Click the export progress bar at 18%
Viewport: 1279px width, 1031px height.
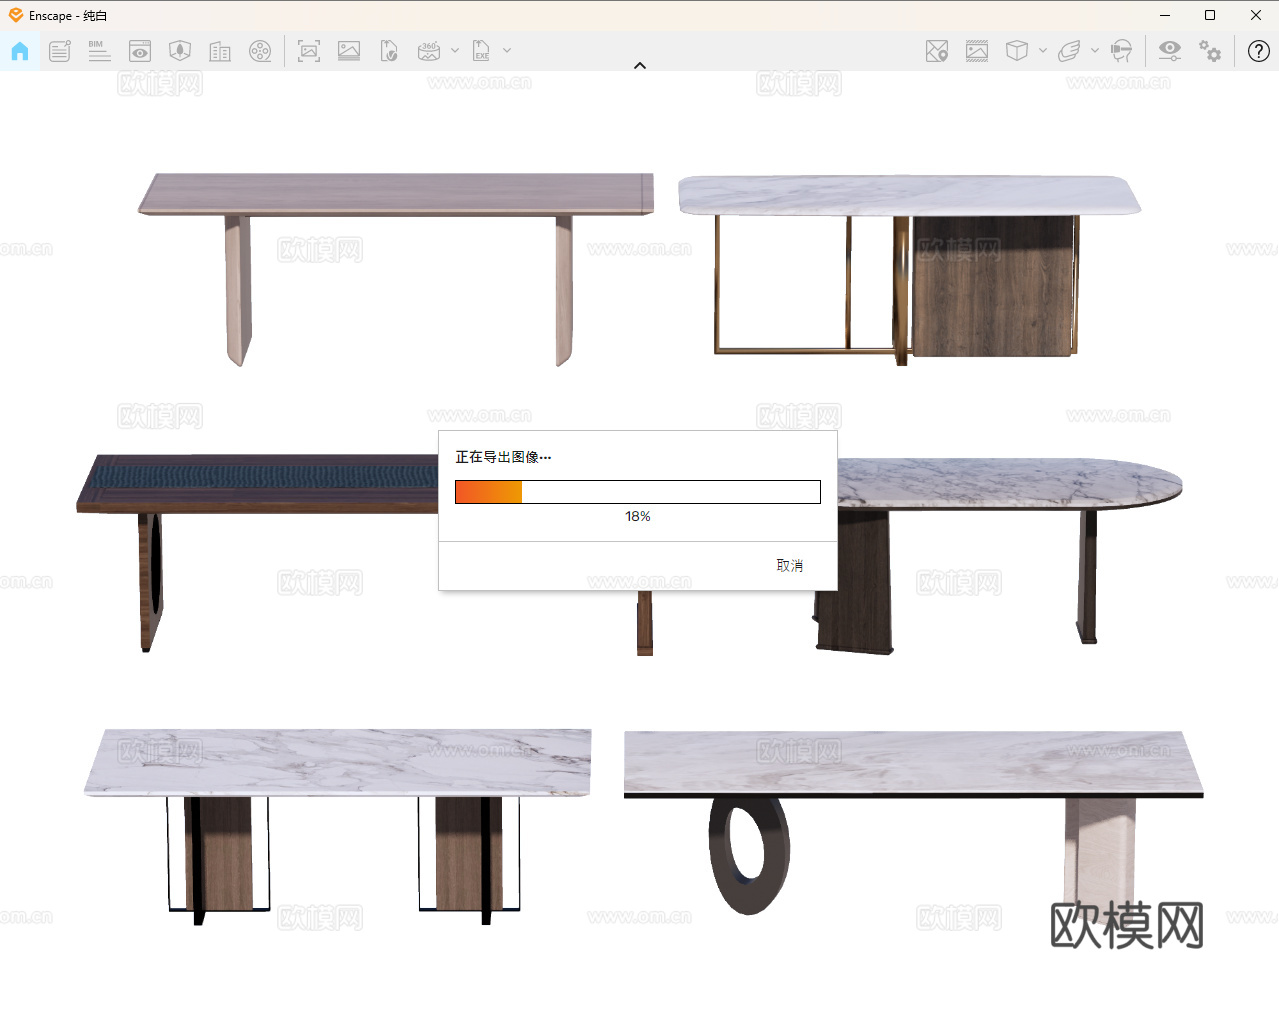(x=638, y=492)
